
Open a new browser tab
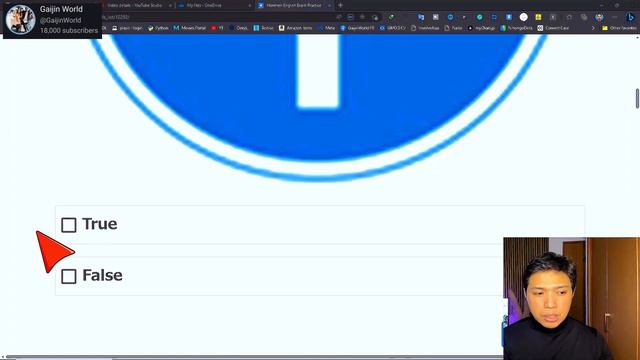(x=340, y=5)
